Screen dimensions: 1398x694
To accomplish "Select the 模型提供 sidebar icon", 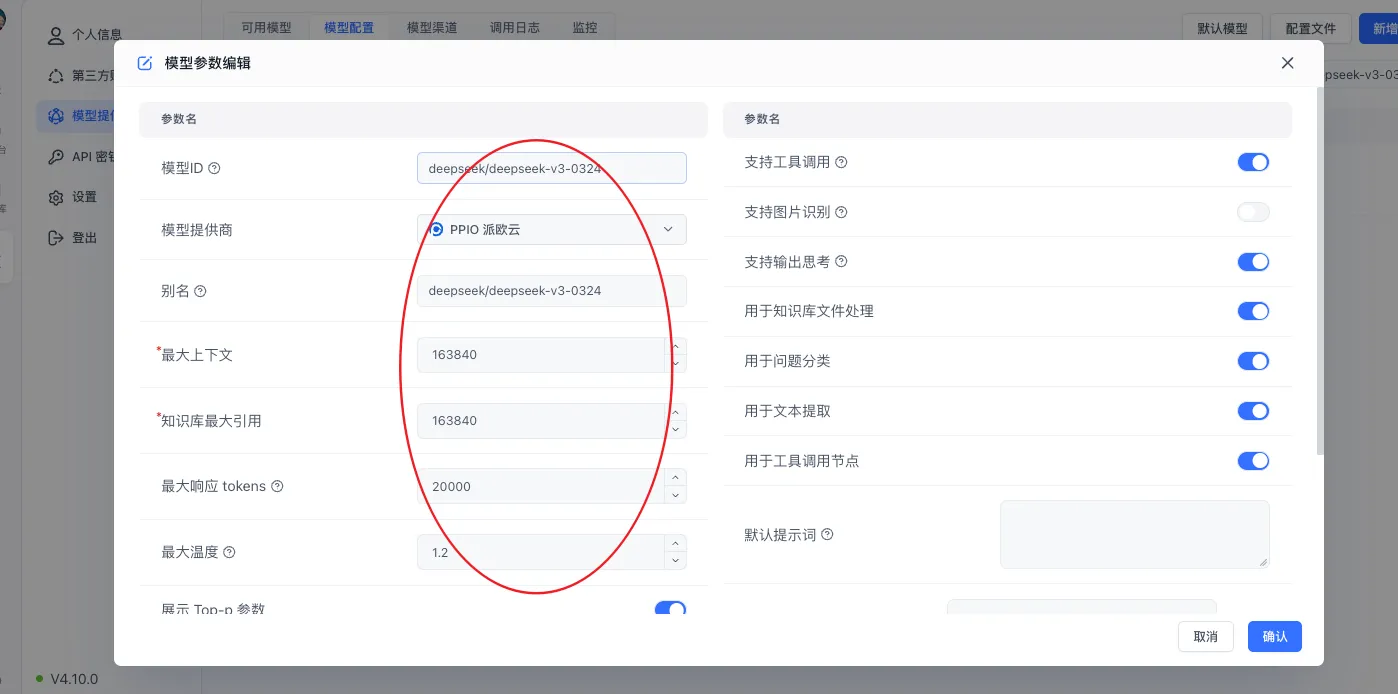I will point(56,116).
